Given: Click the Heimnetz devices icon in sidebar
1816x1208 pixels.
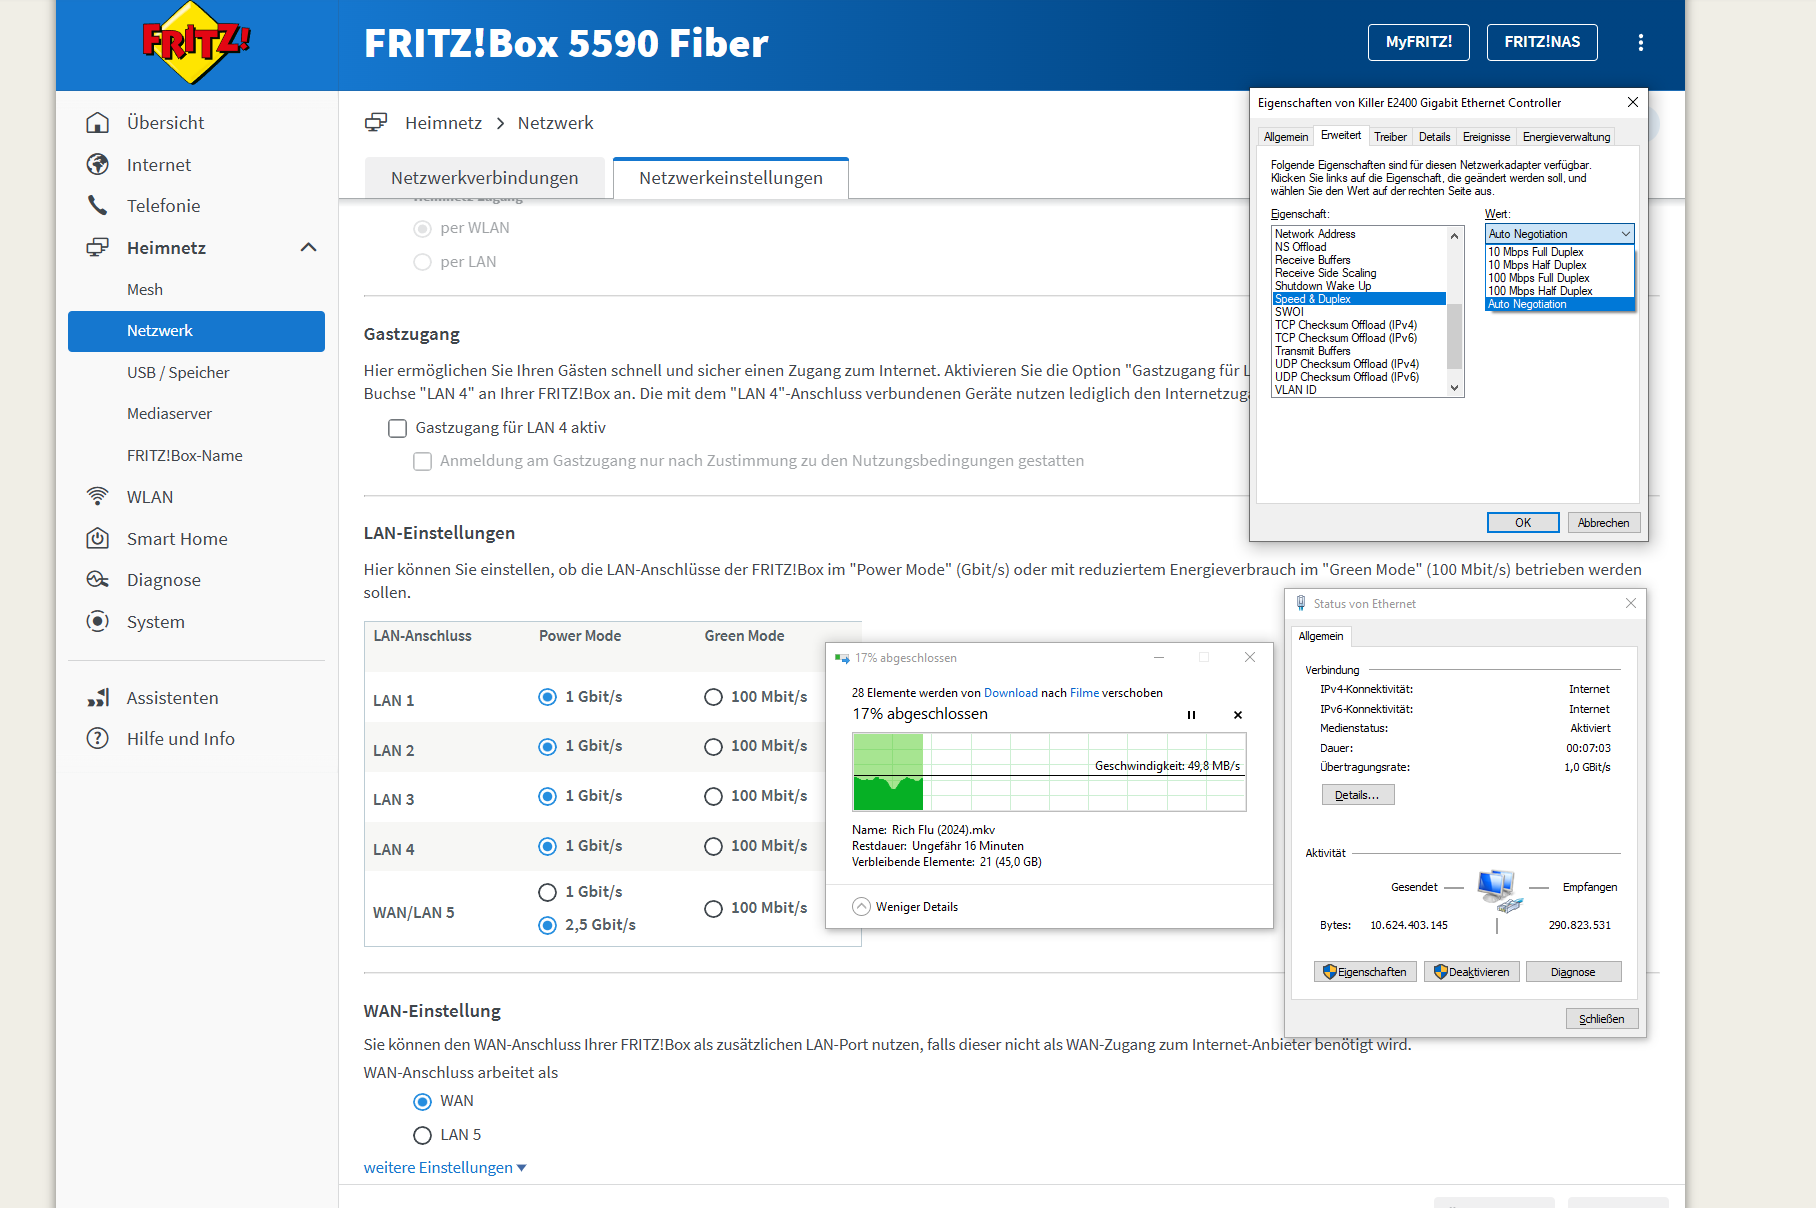Looking at the screenshot, I should pyautogui.click(x=97, y=247).
